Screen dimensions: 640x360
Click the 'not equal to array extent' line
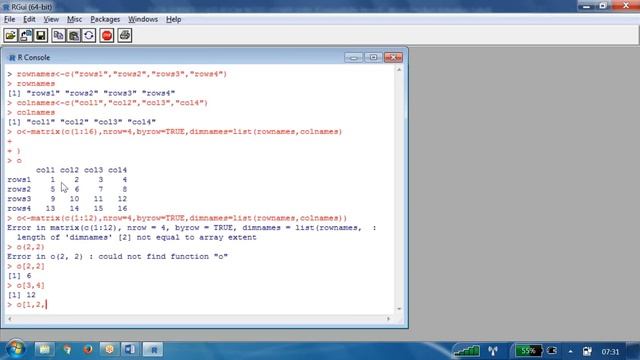click(x=136, y=237)
